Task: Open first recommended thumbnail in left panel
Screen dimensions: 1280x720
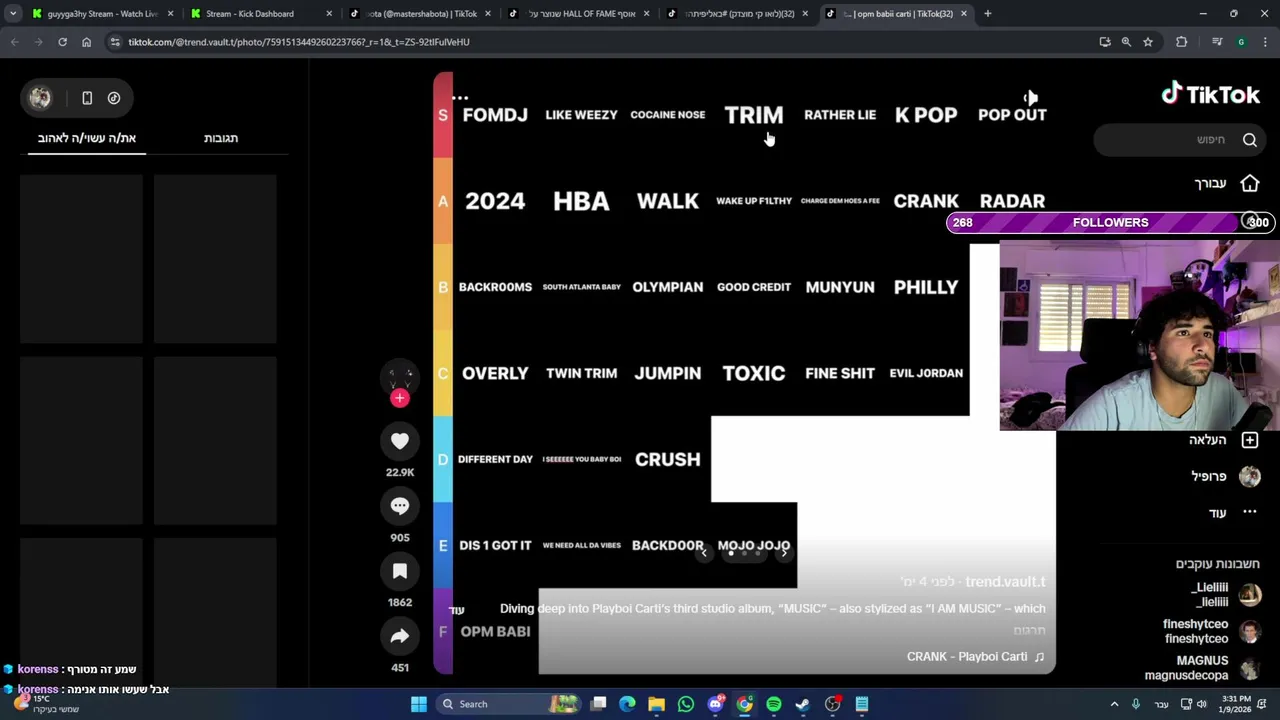Action: click(x=81, y=259)
